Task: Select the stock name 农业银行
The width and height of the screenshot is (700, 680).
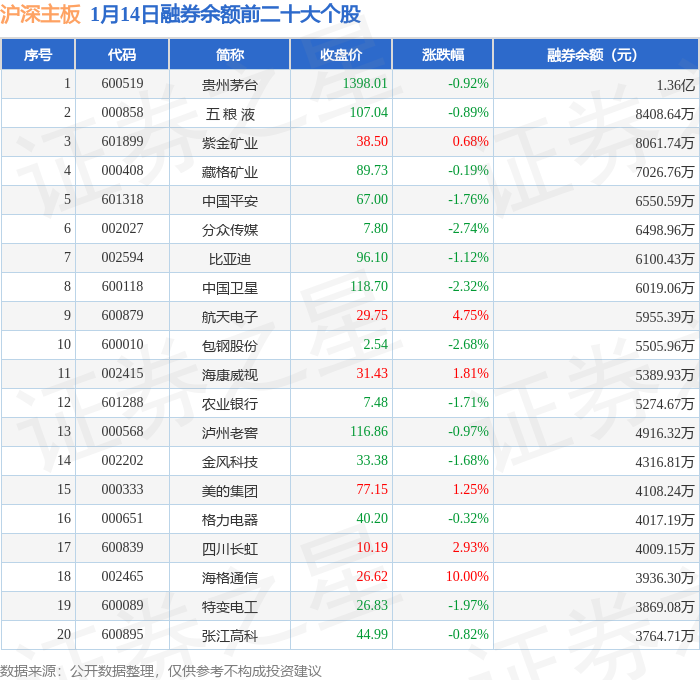Action: [x=229, y=404]
